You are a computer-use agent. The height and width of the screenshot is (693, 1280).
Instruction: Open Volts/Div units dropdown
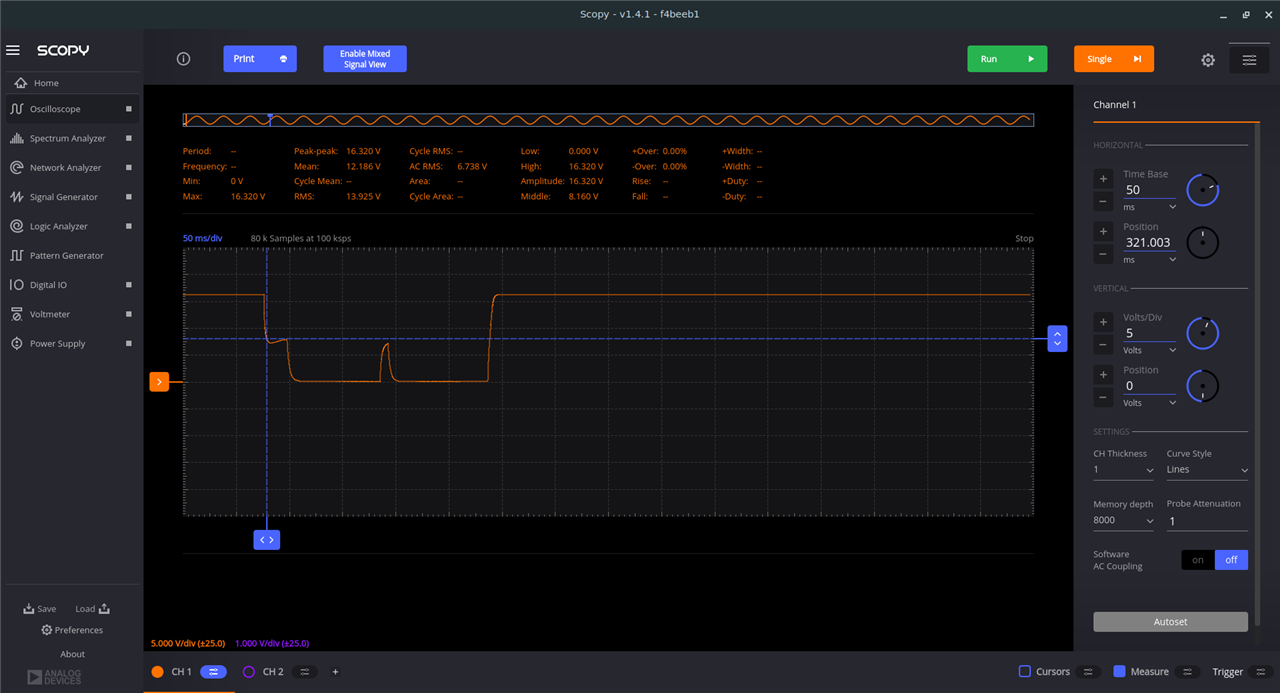1150,351
